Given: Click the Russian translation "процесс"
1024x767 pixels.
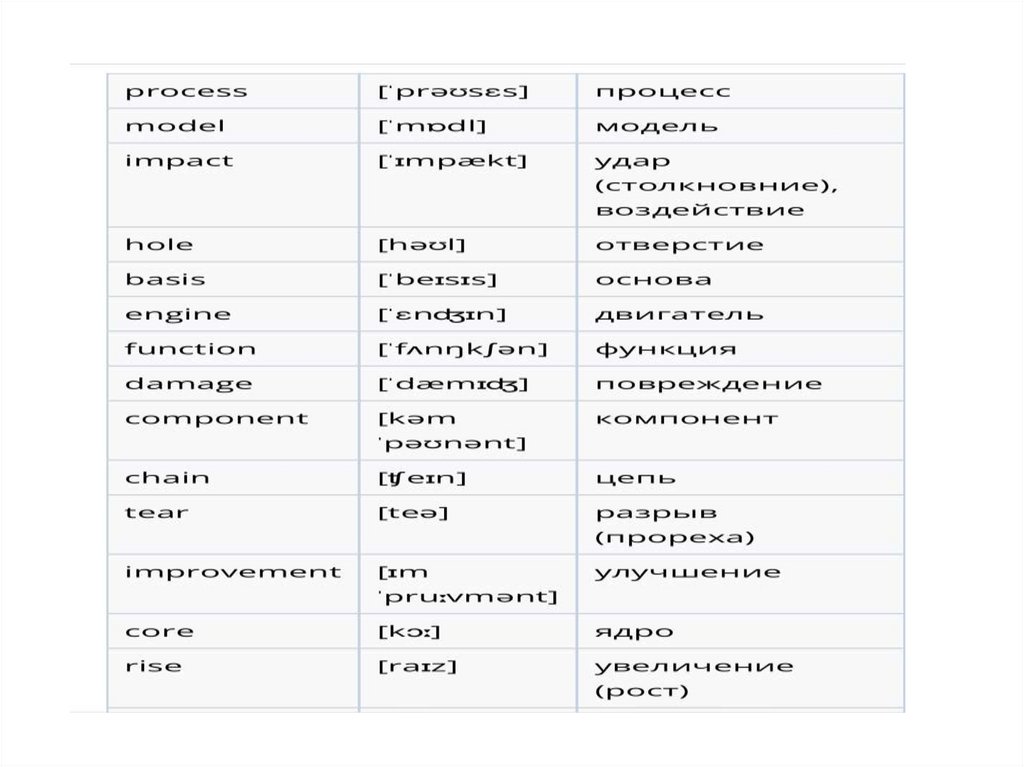Looking at the screenshot, I should pyautogui.click(x=663, y=92).
